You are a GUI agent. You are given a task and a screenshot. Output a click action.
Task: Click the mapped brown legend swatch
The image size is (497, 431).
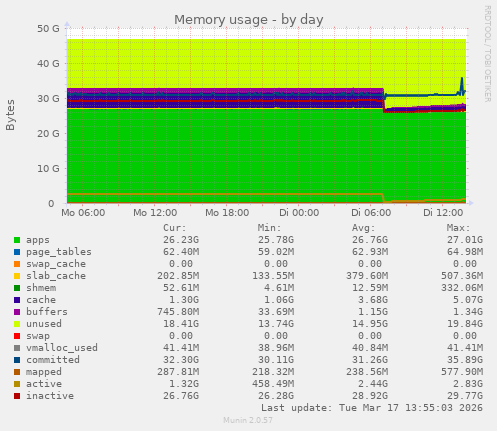pos(17,372)
